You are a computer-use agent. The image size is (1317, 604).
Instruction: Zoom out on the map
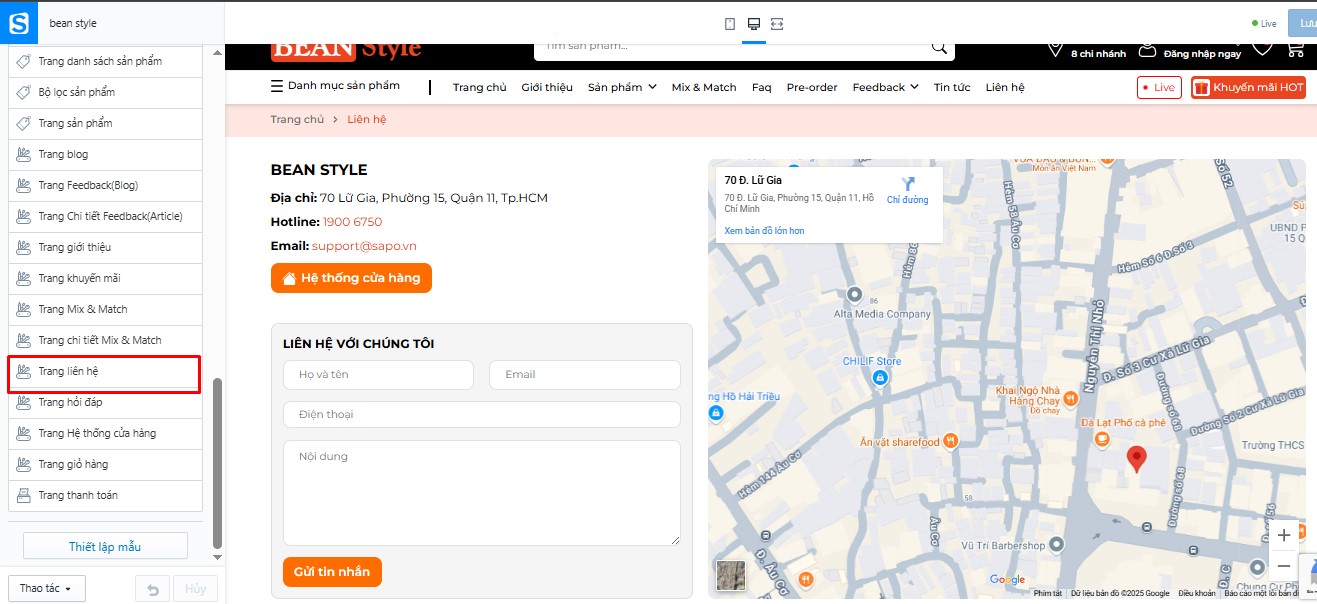pos(1284,565)
